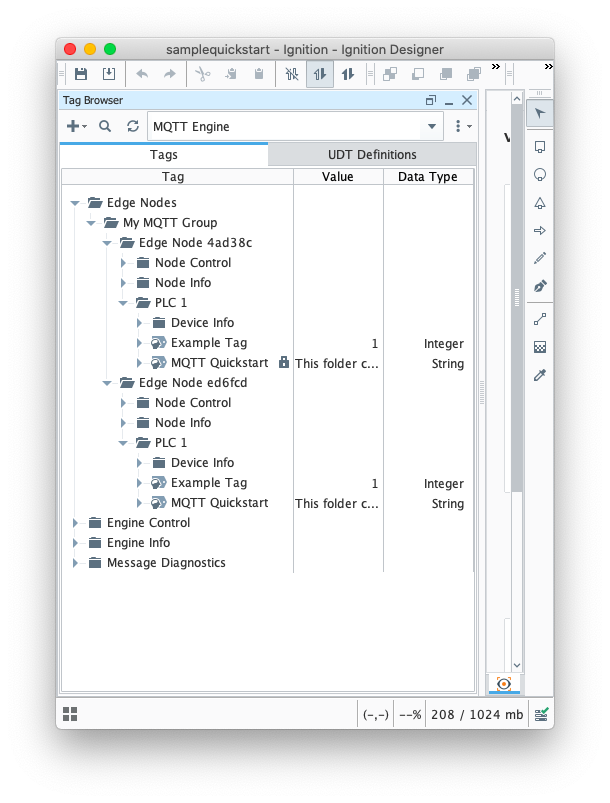
Task: Collapse the Edge Nodes folder
Action: (x=75, y=203)
